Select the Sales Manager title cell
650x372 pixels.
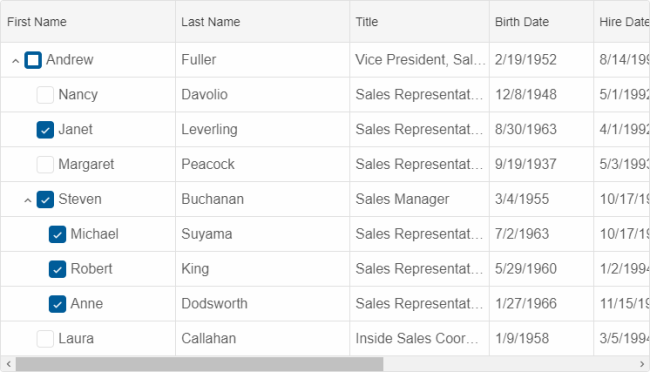pos(420,199)
